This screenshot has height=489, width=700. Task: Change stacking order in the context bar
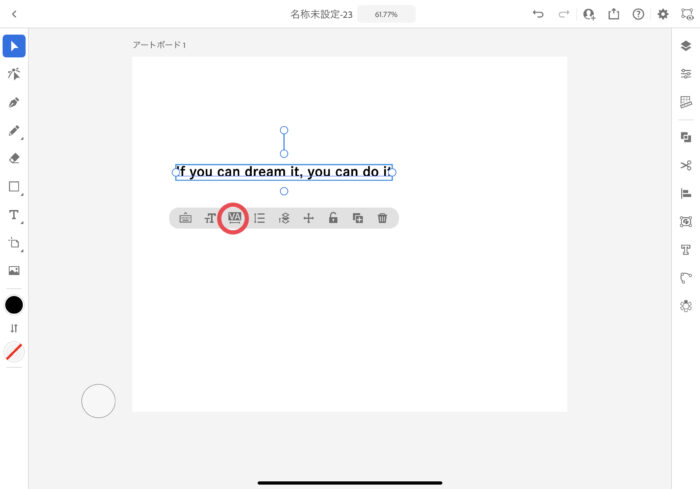[x=284, y=218]
